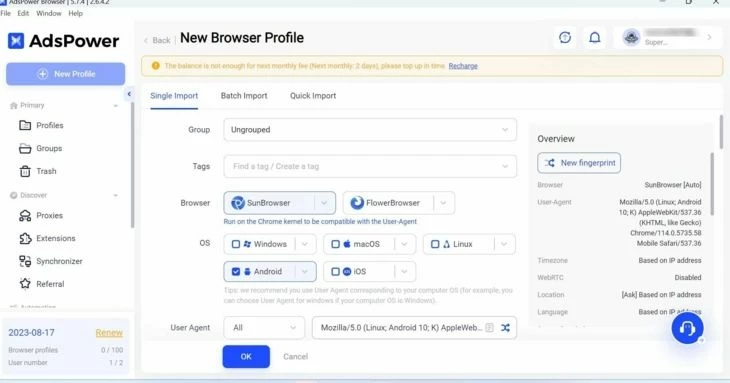
Task: Click the Renew link
Action: point(109,333)
